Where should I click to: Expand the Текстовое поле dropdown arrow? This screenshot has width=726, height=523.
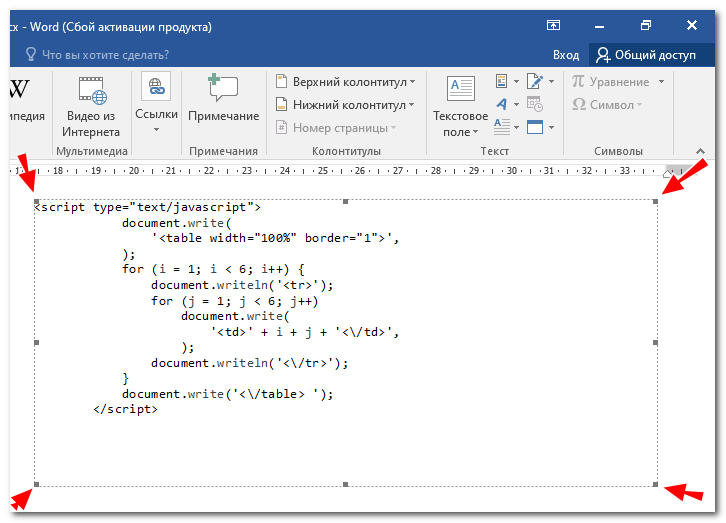tap(476, 133)
